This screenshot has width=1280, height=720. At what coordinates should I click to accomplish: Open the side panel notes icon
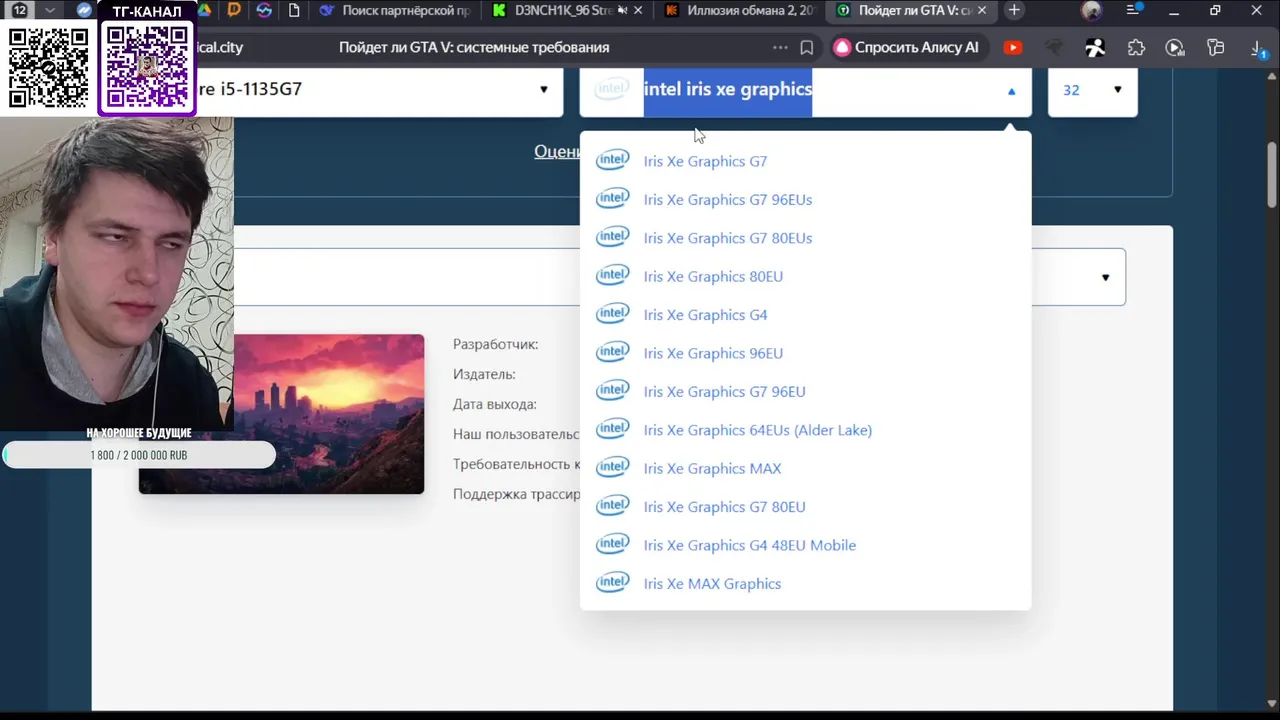click(x=1216, y=47)
